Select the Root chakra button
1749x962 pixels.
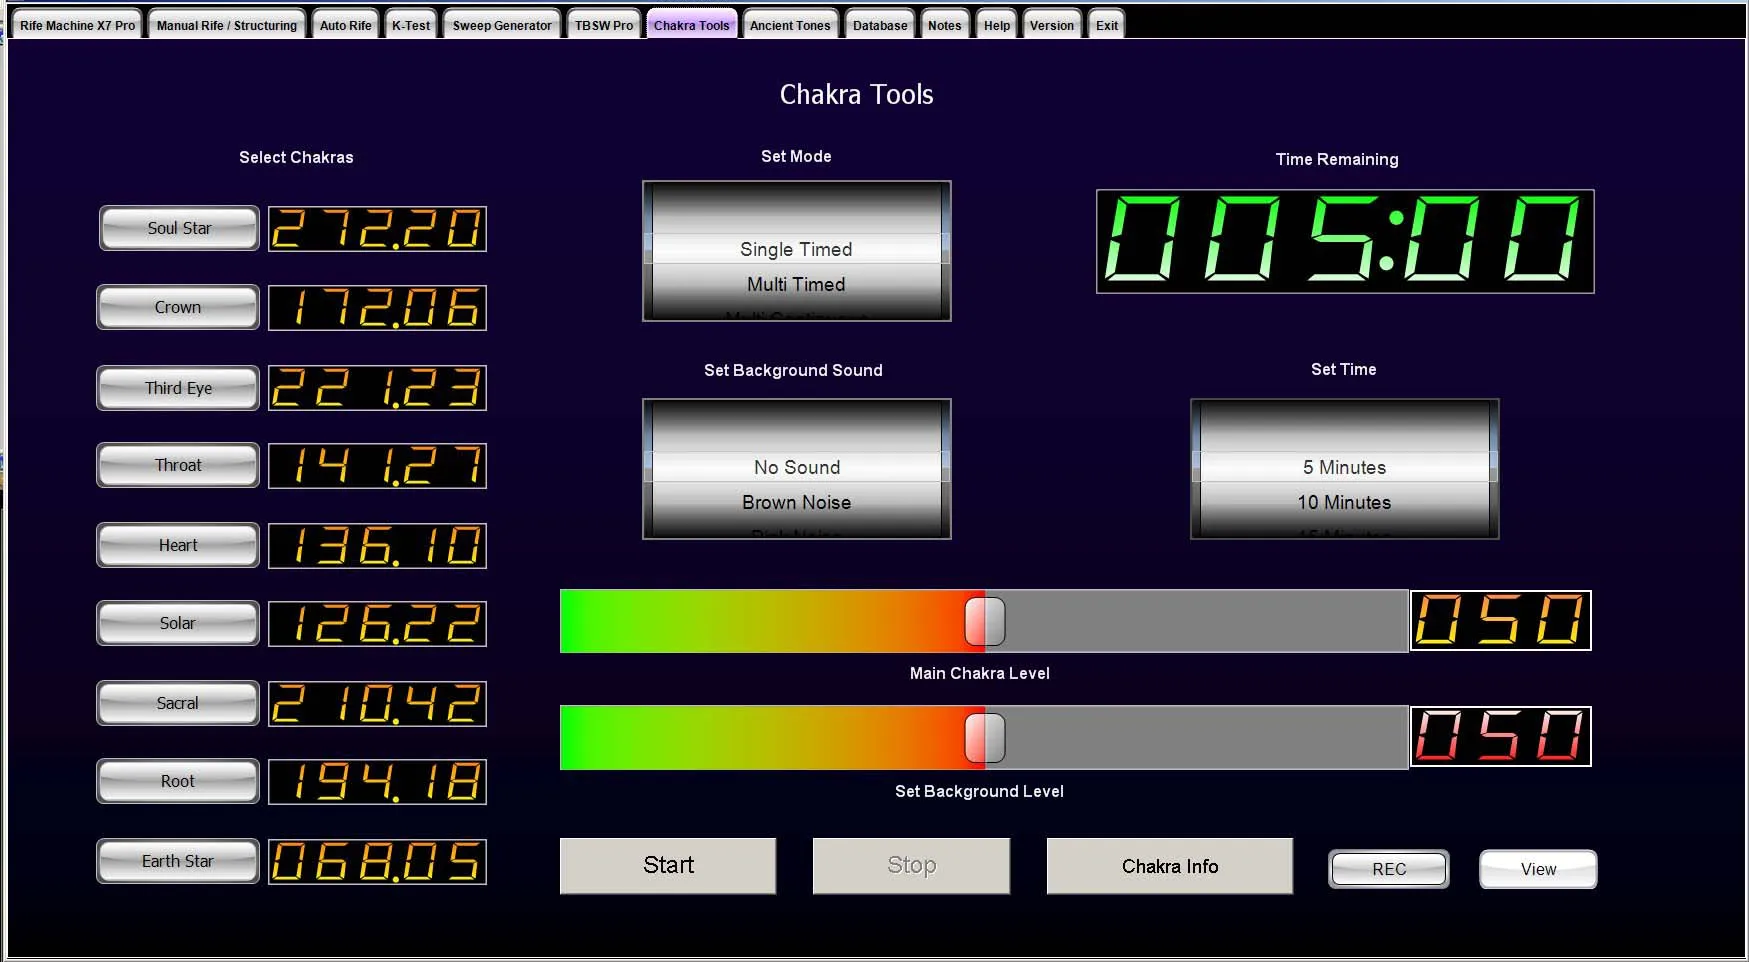pos(178,781)
